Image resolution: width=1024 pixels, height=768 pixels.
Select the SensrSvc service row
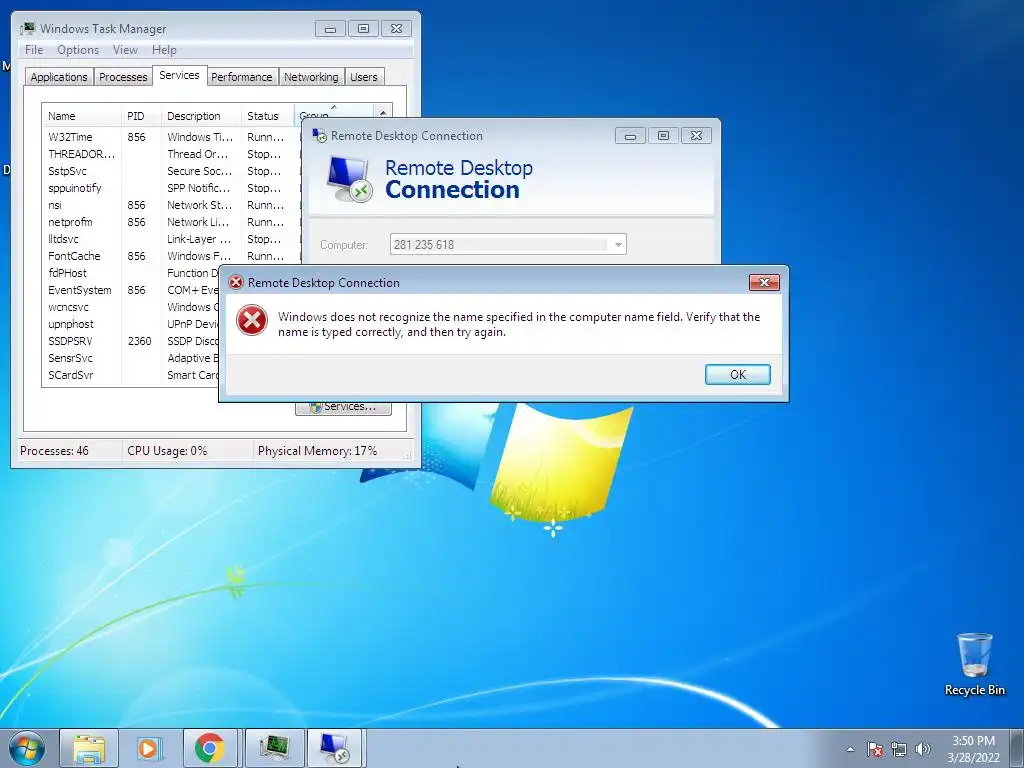131,358
